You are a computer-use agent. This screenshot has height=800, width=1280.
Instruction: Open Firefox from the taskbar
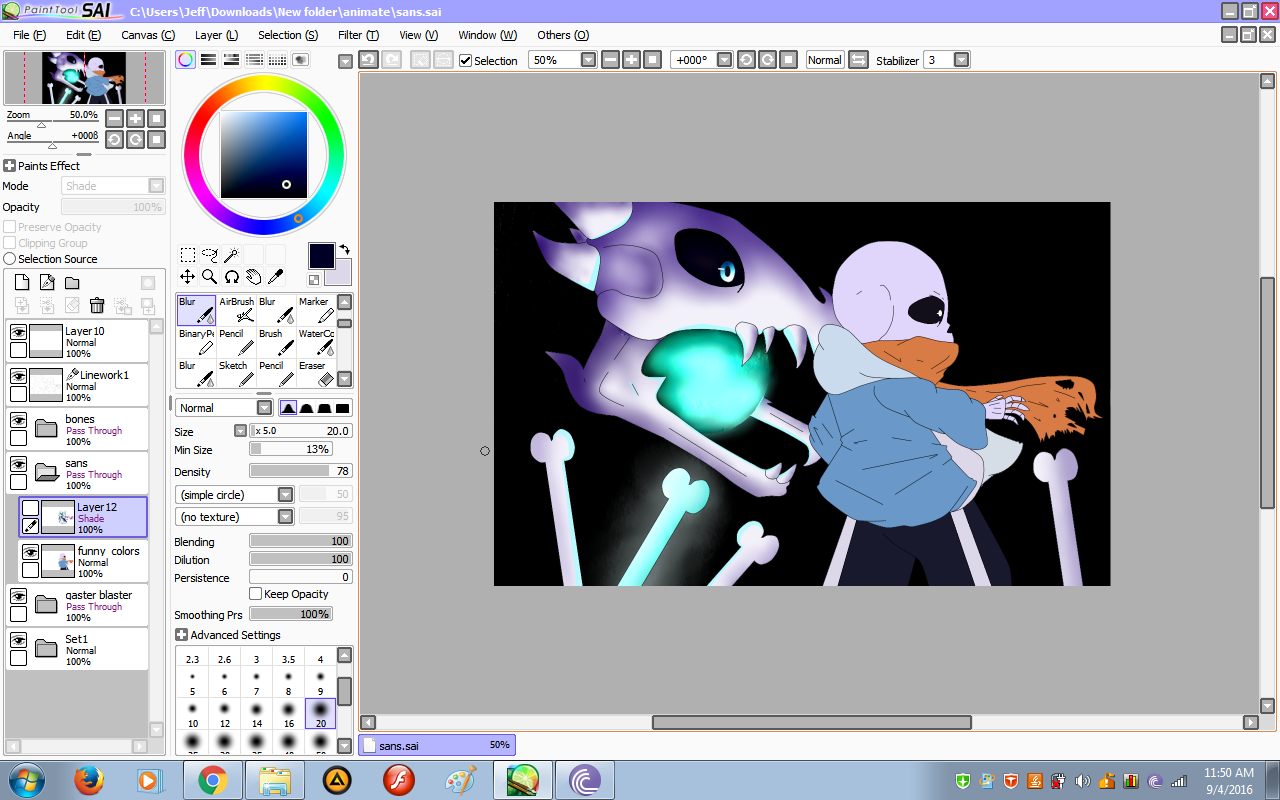tap(89, 779)
